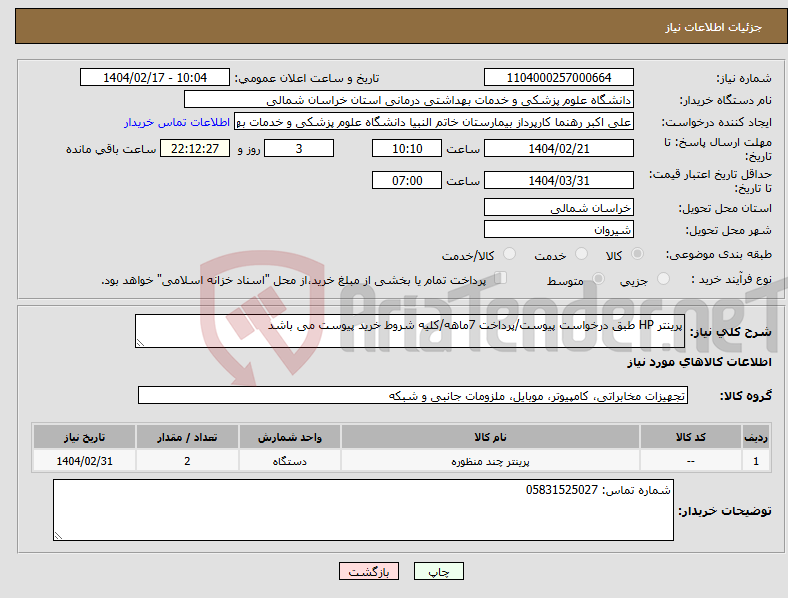Screen dimensions: 788x598
Task: Click the price validity date 1404/03/31
Action: pyautogui.click(x=558, y=180)
